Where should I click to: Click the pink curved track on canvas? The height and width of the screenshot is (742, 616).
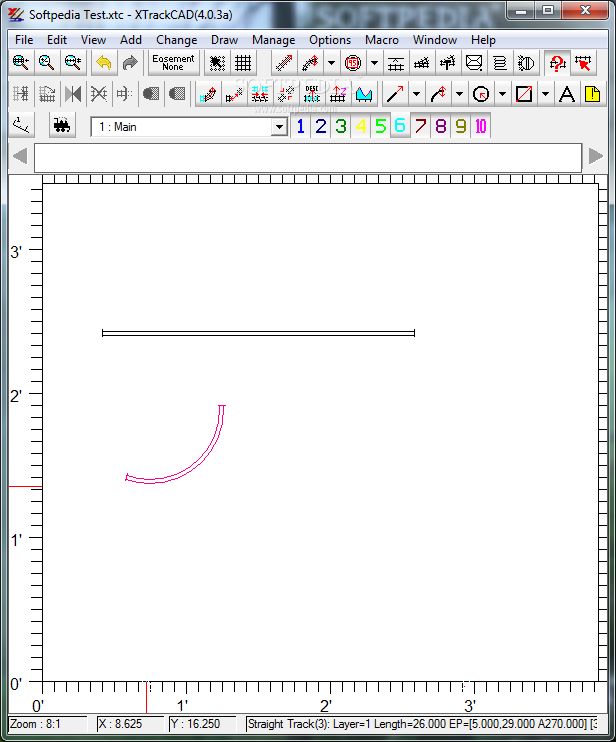[x=203, y=457]
